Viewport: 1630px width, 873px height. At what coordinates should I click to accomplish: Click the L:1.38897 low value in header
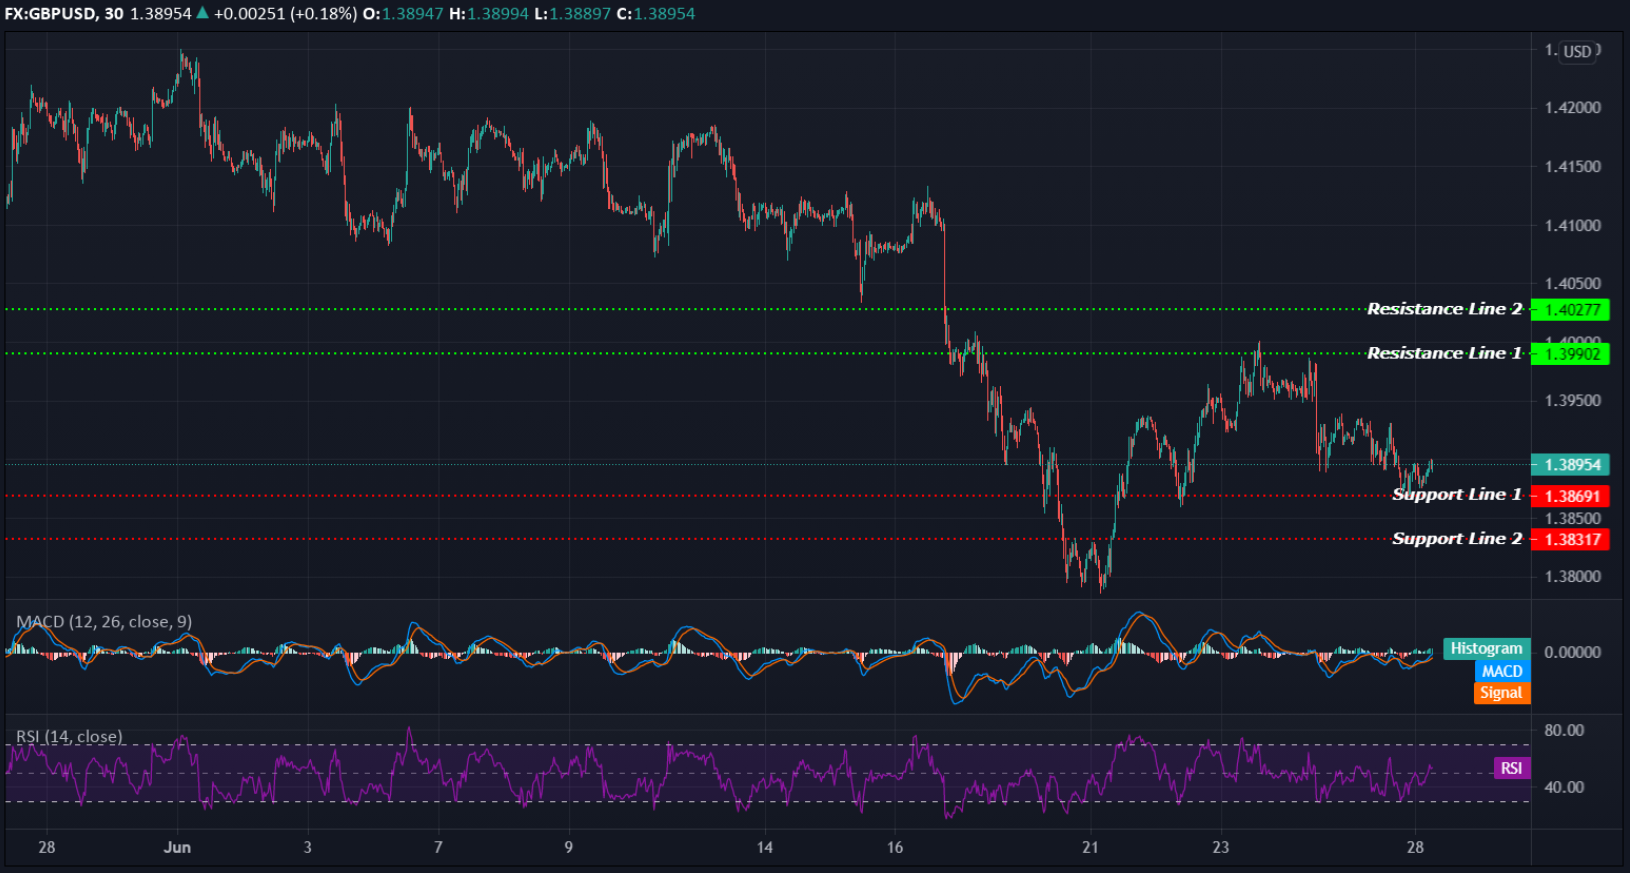pos(572,14)
